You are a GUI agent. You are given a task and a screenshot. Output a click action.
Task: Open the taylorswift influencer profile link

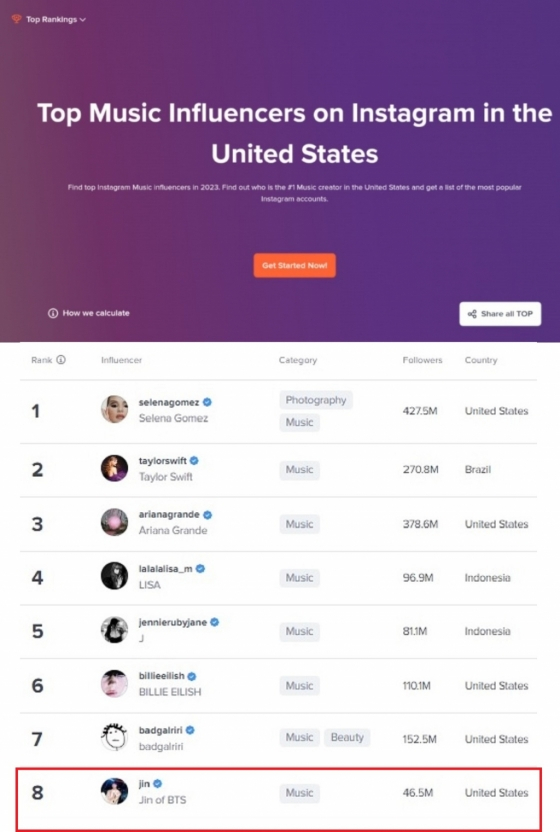click(x=162, y=461)
